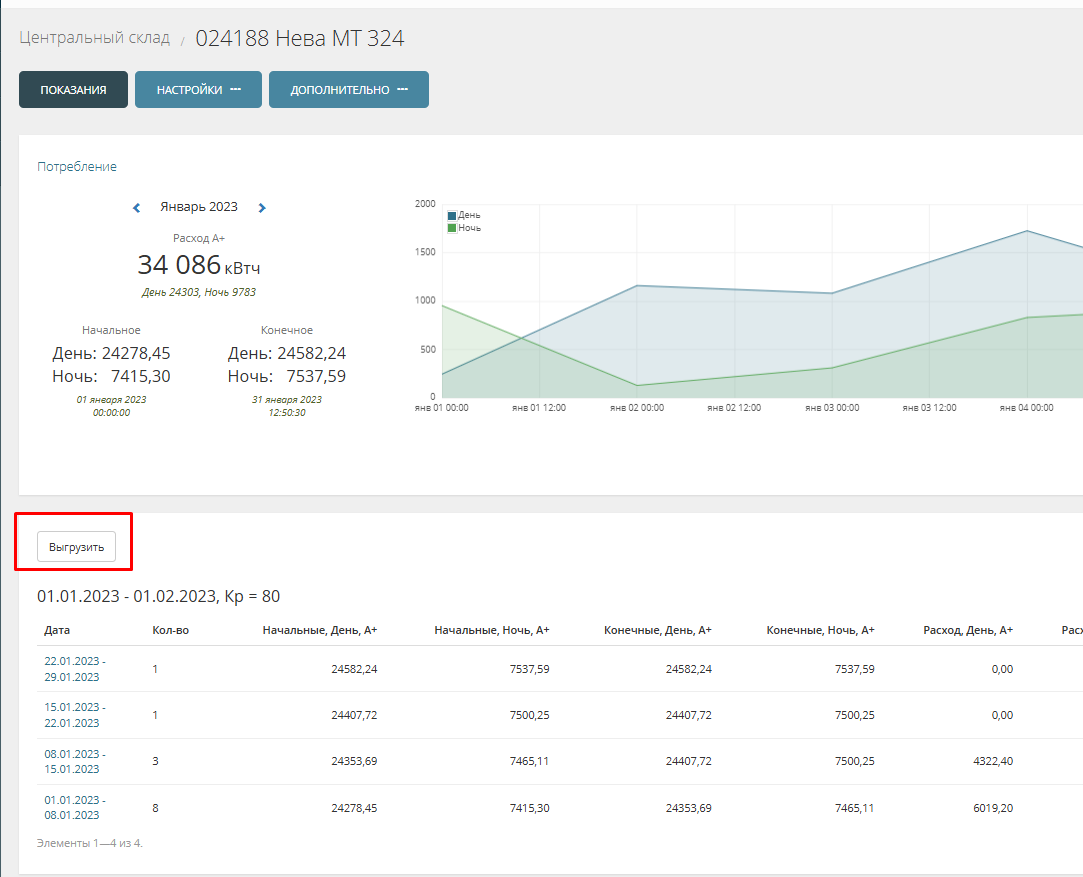1083x877 pixels.
Task: Navigate to previous month using left arrow
Action: tap(136, 207)
